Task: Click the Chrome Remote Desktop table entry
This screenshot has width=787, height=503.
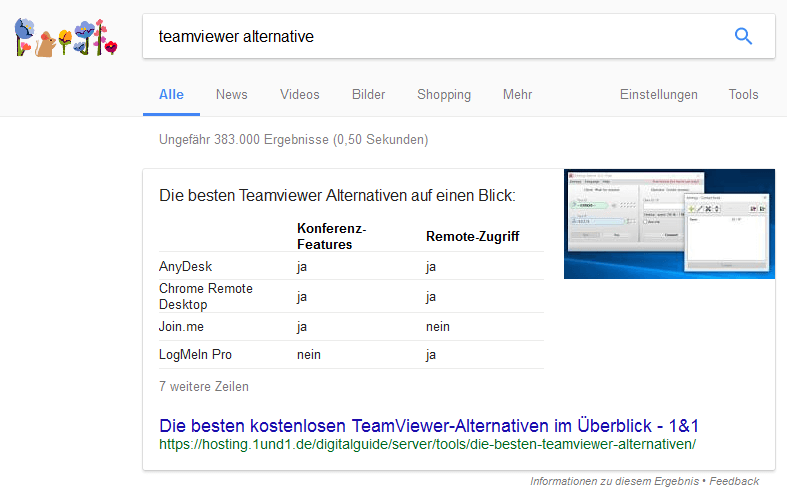Action: [x=206, y=296]
